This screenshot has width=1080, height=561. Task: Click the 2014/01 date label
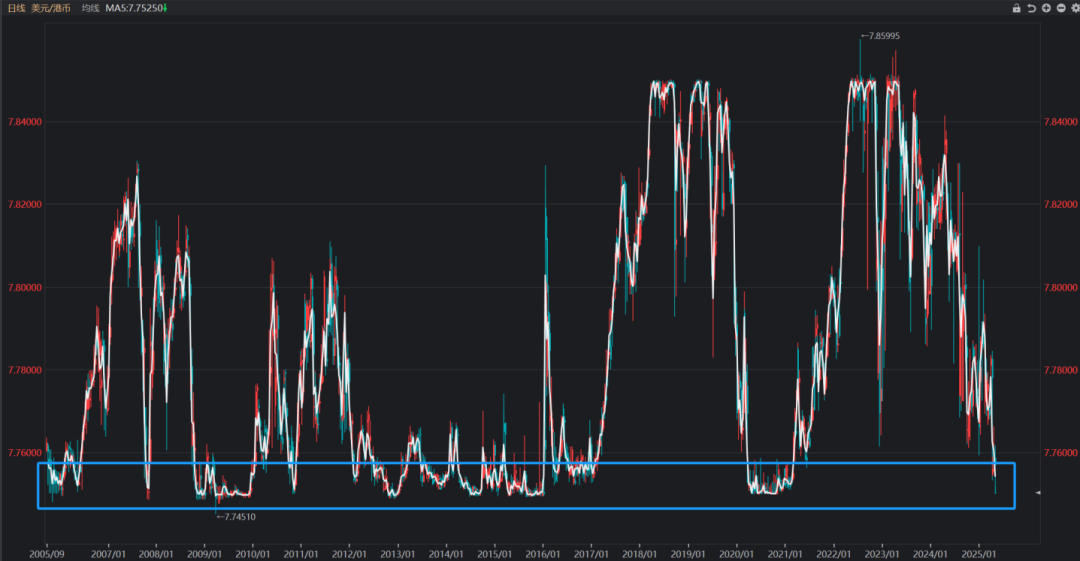pyautogui.click(x=446, y=554)
